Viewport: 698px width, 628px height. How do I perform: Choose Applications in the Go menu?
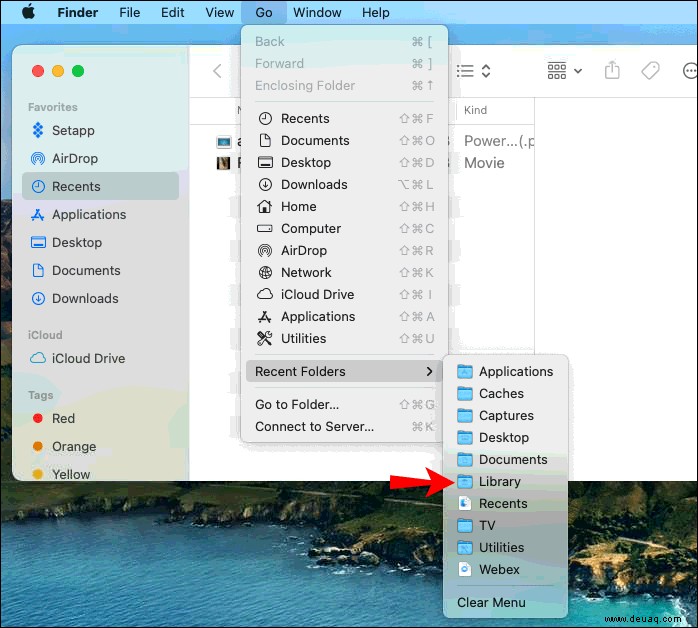tap(345, 316)
